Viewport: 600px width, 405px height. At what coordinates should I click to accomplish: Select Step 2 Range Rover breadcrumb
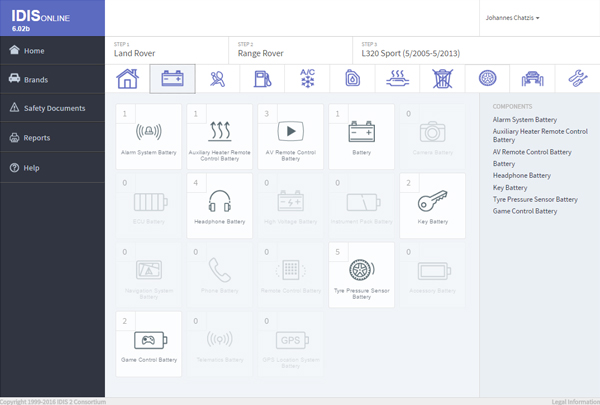pyautogui.click(x=290, y=51)
